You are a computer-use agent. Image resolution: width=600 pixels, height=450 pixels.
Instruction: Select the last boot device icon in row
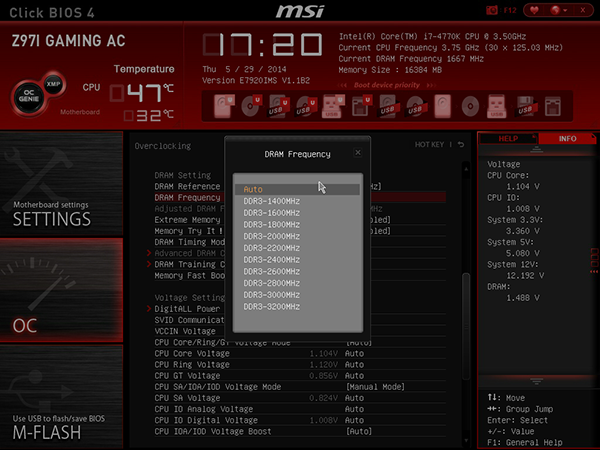click(553, 106)
